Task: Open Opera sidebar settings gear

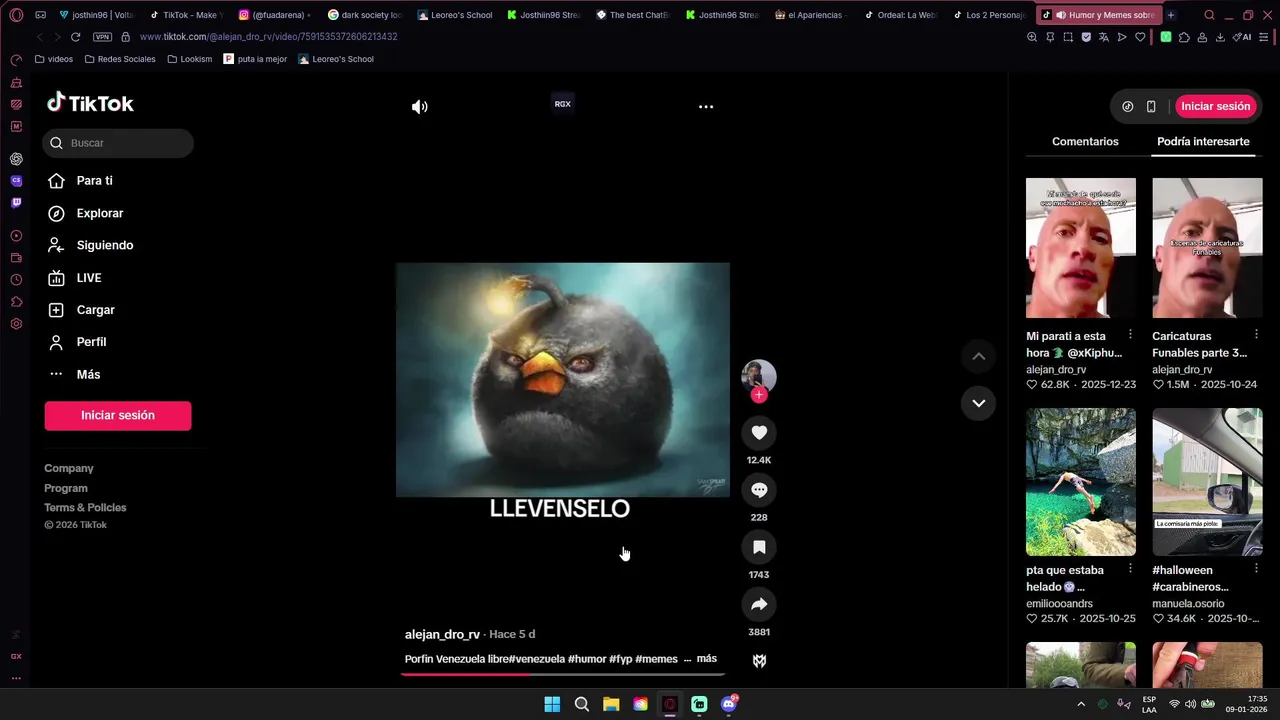Action: coord(16,324)
